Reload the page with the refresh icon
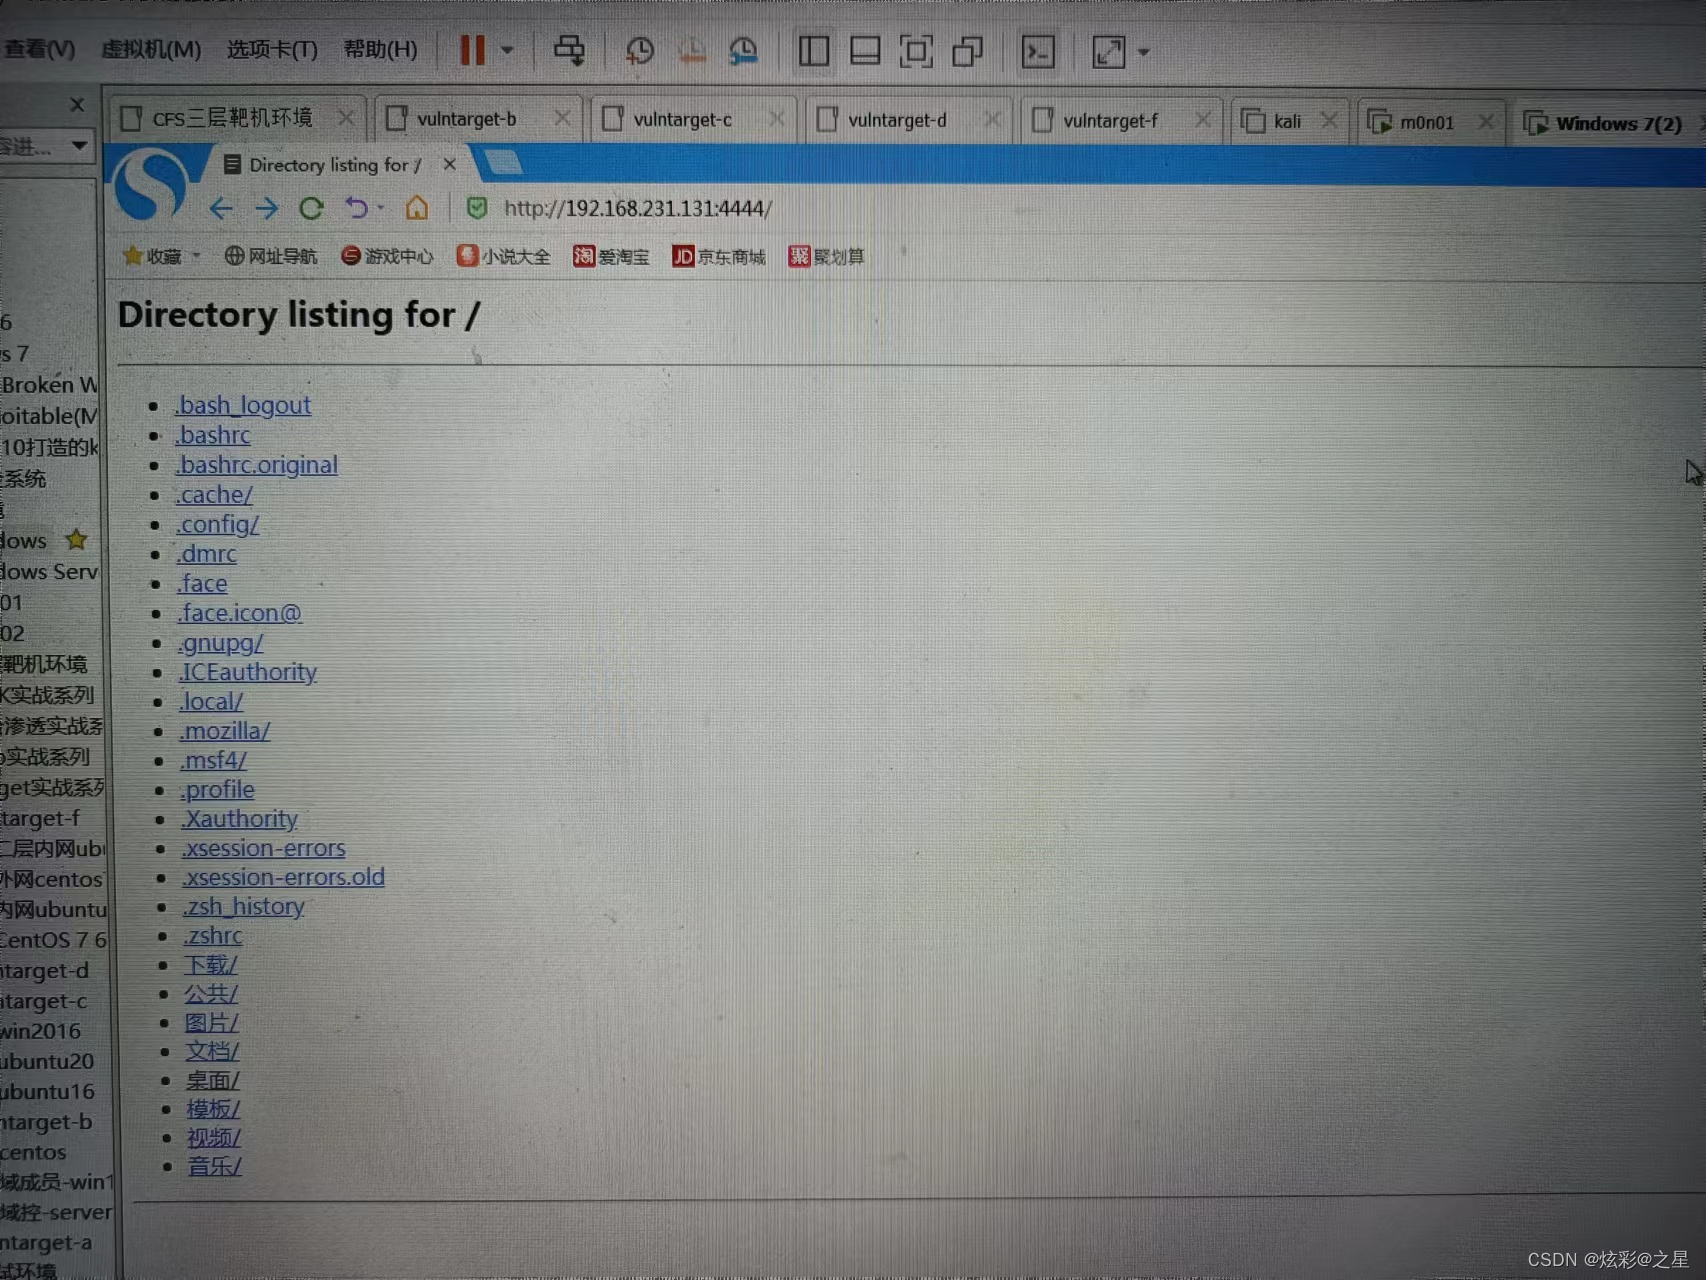 [311, 208]
